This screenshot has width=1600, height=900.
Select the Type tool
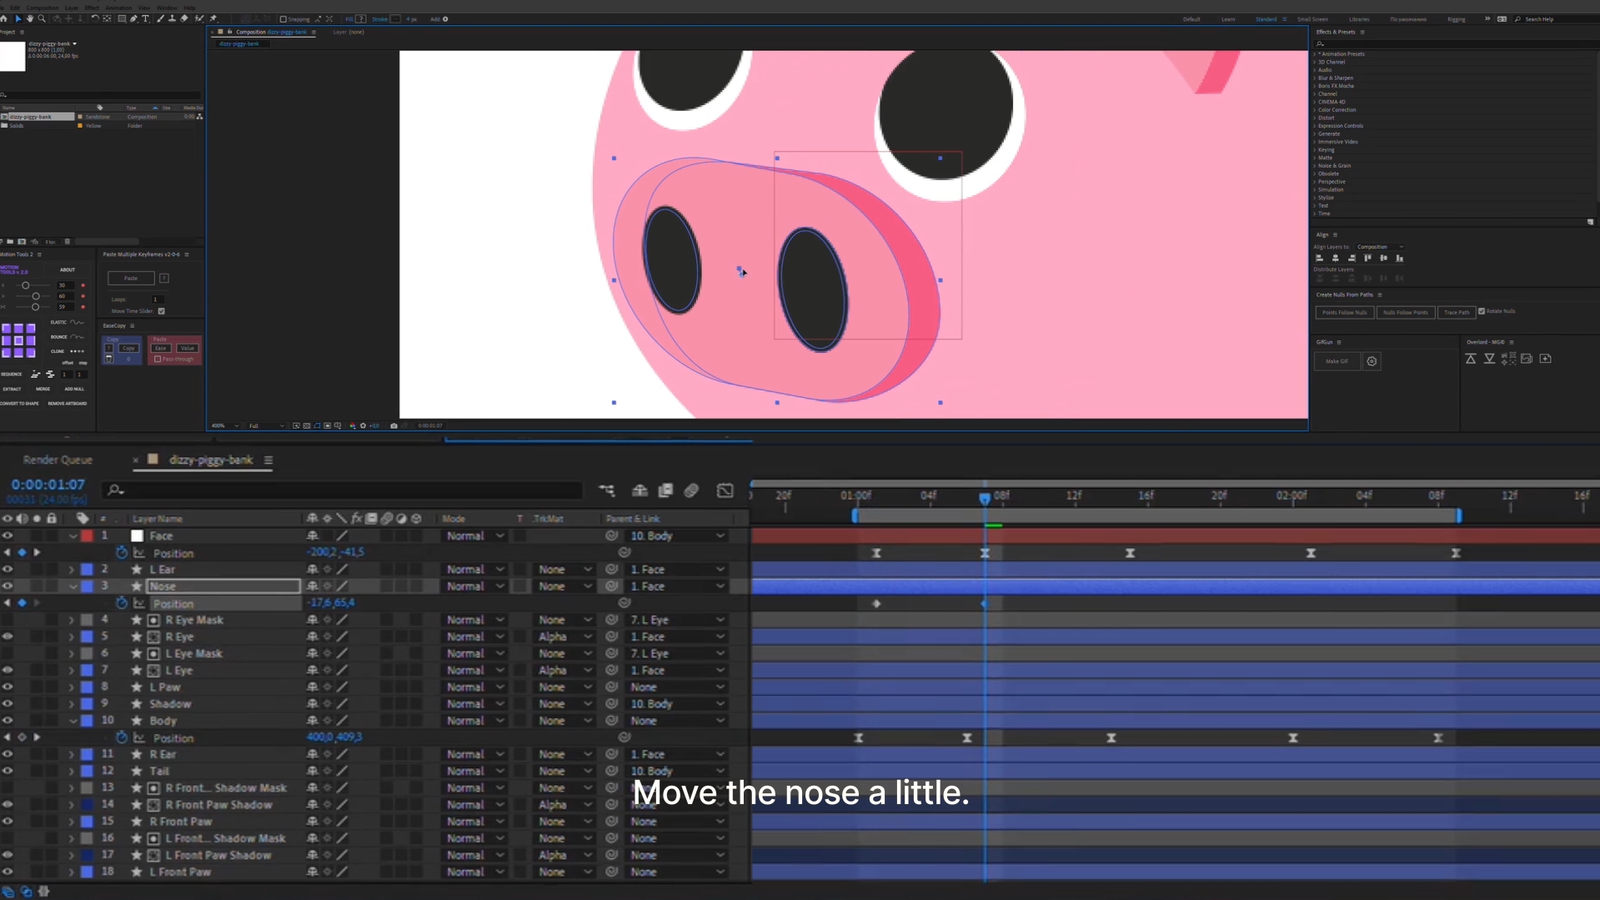point(145,18)
